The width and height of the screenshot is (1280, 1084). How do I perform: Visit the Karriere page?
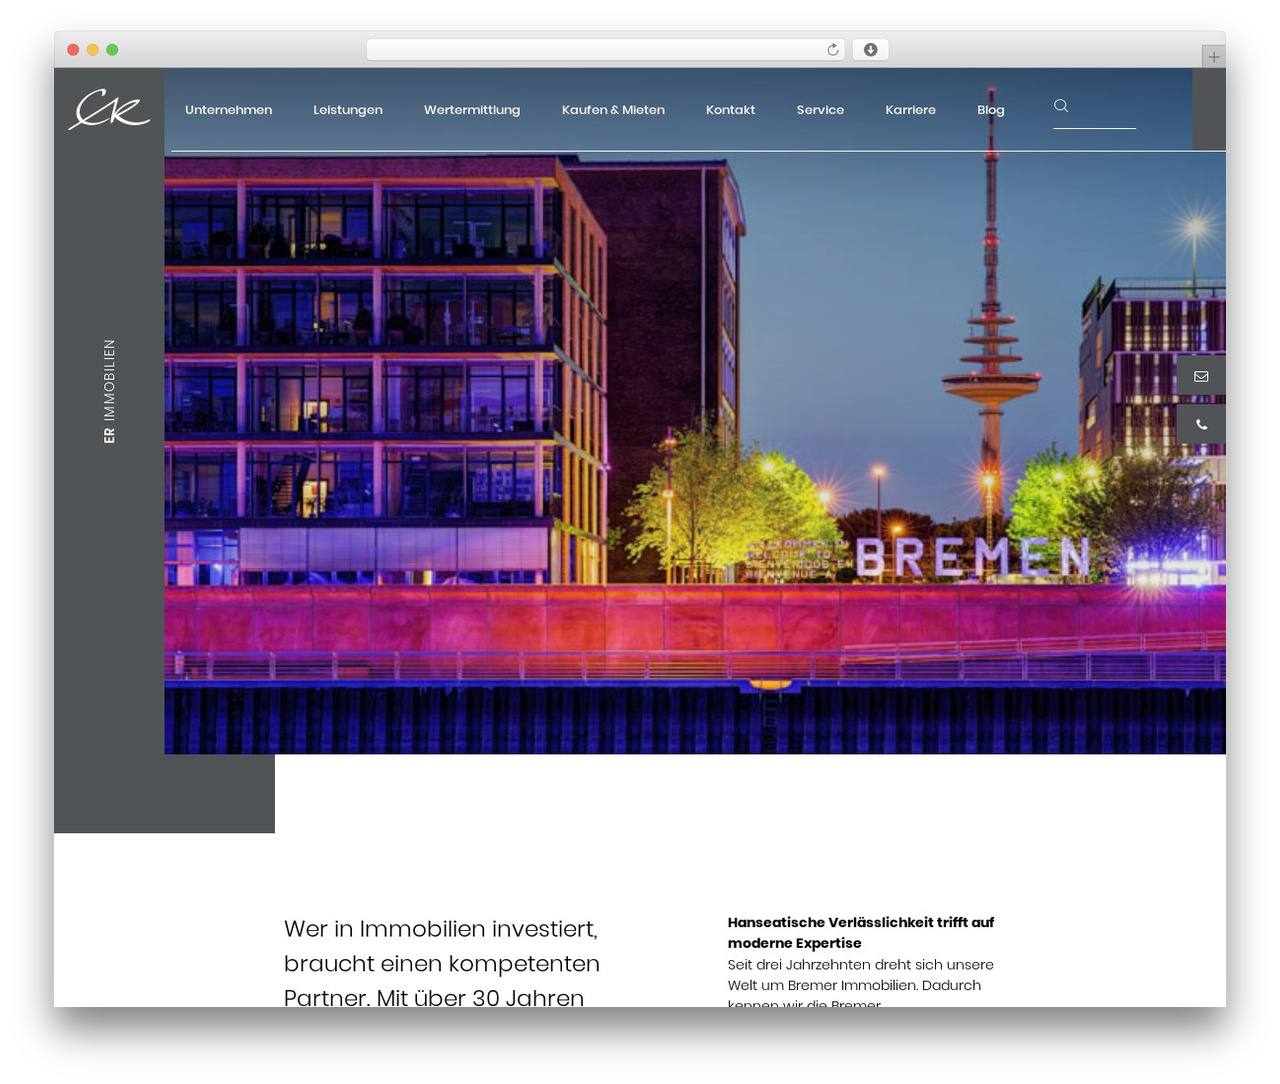[910, 110]
